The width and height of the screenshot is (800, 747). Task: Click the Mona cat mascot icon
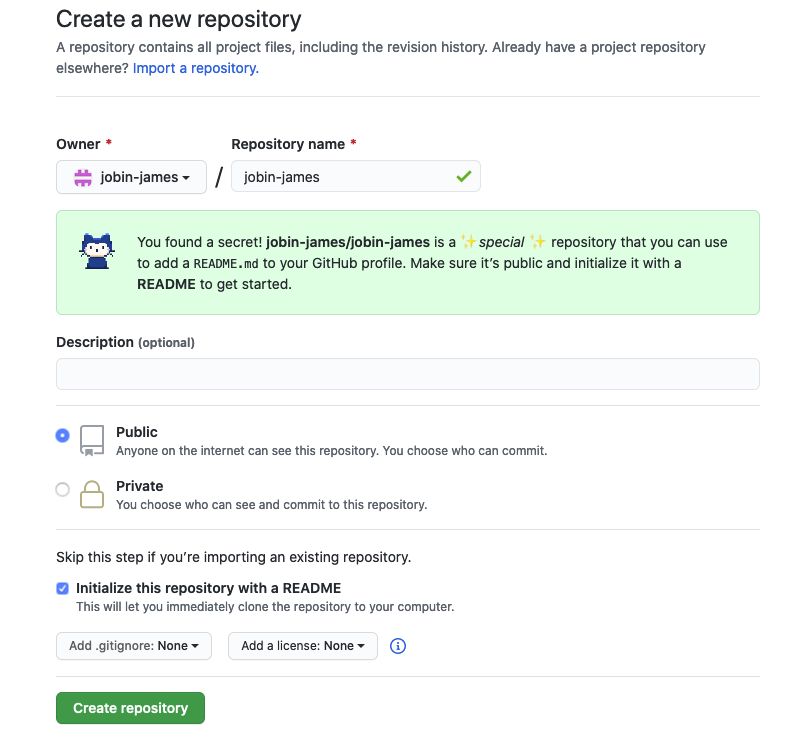tap(97, 251)
